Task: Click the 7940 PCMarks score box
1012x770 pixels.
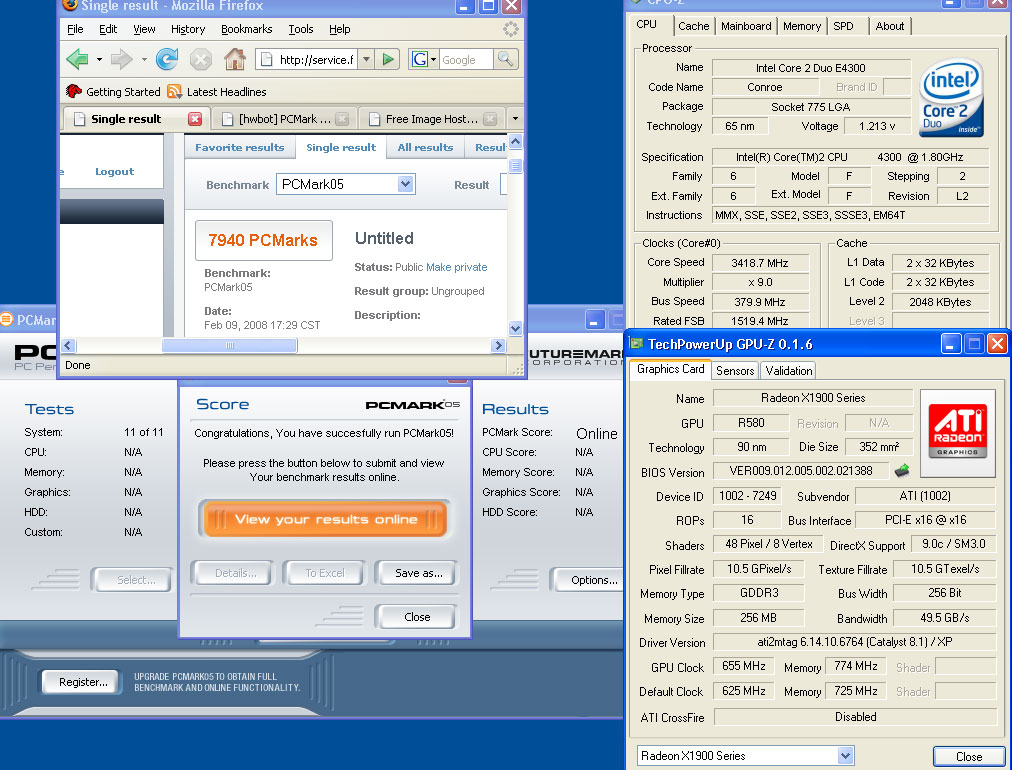Action: point(263,240)
